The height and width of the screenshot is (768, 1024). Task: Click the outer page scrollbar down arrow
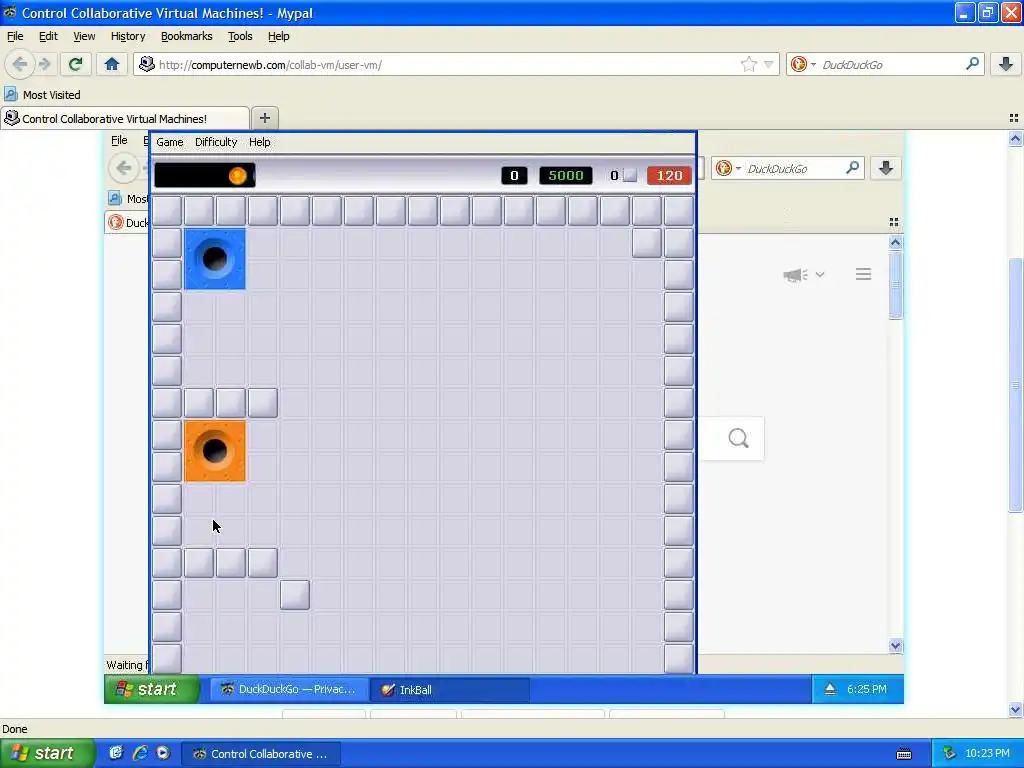1015,709
